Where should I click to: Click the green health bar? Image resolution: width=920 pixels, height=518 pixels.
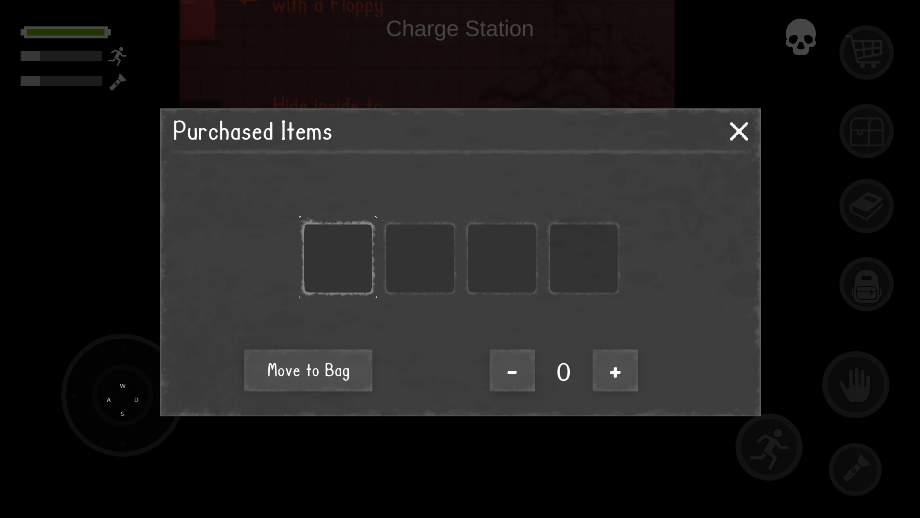pos(66,32)
